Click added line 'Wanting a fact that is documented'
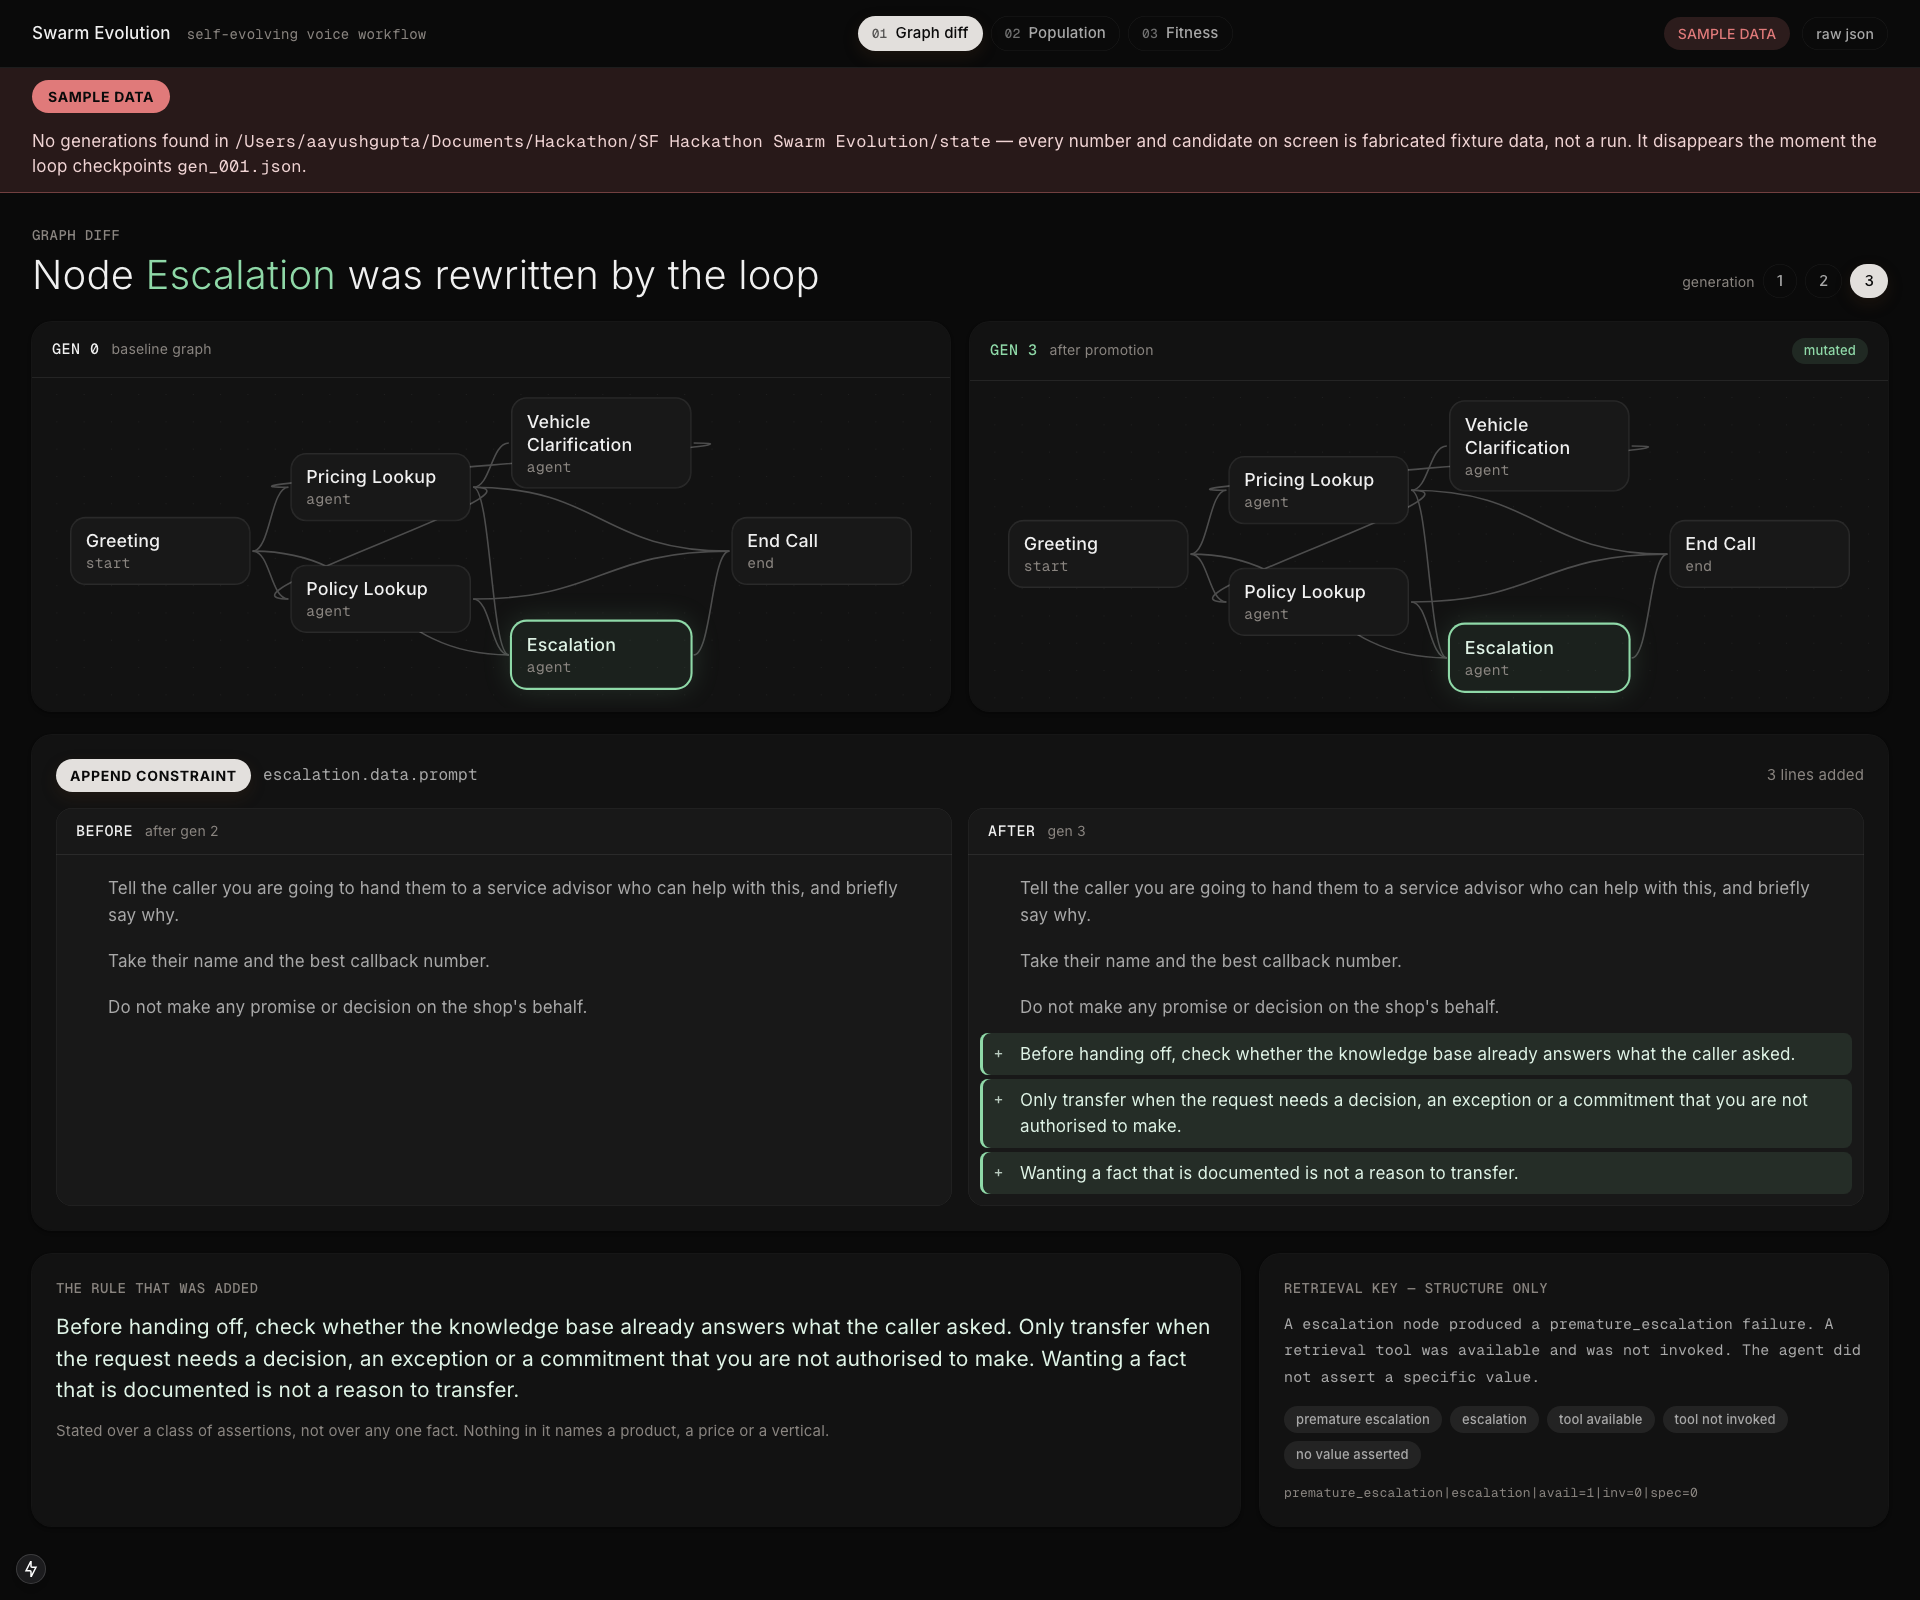 (1416, 1173)
